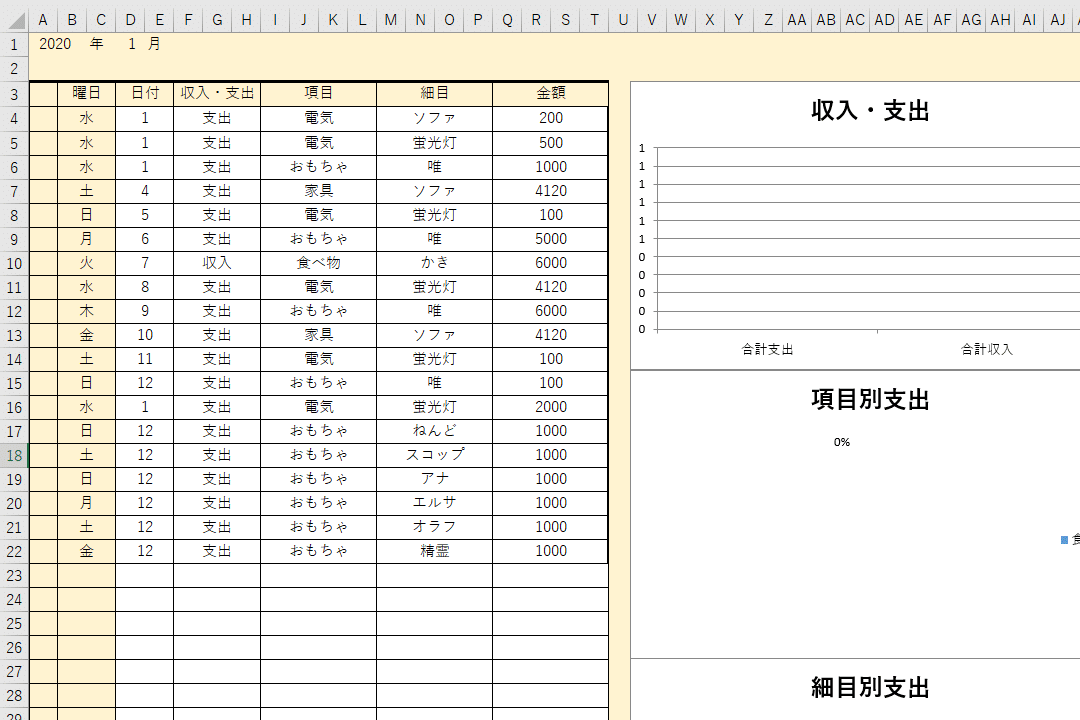1080x720 pixels.
Task: Select column header A
Action: pos(43,21)
